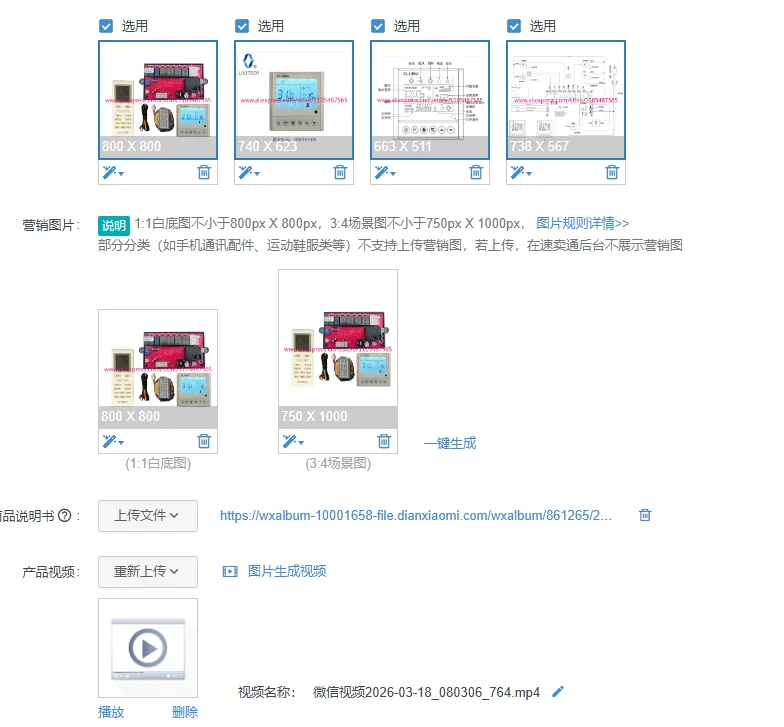784x727 pixels.
Task: Click video name 微信视频2026-03-18_080306_764.mp4
Action: 426,692
